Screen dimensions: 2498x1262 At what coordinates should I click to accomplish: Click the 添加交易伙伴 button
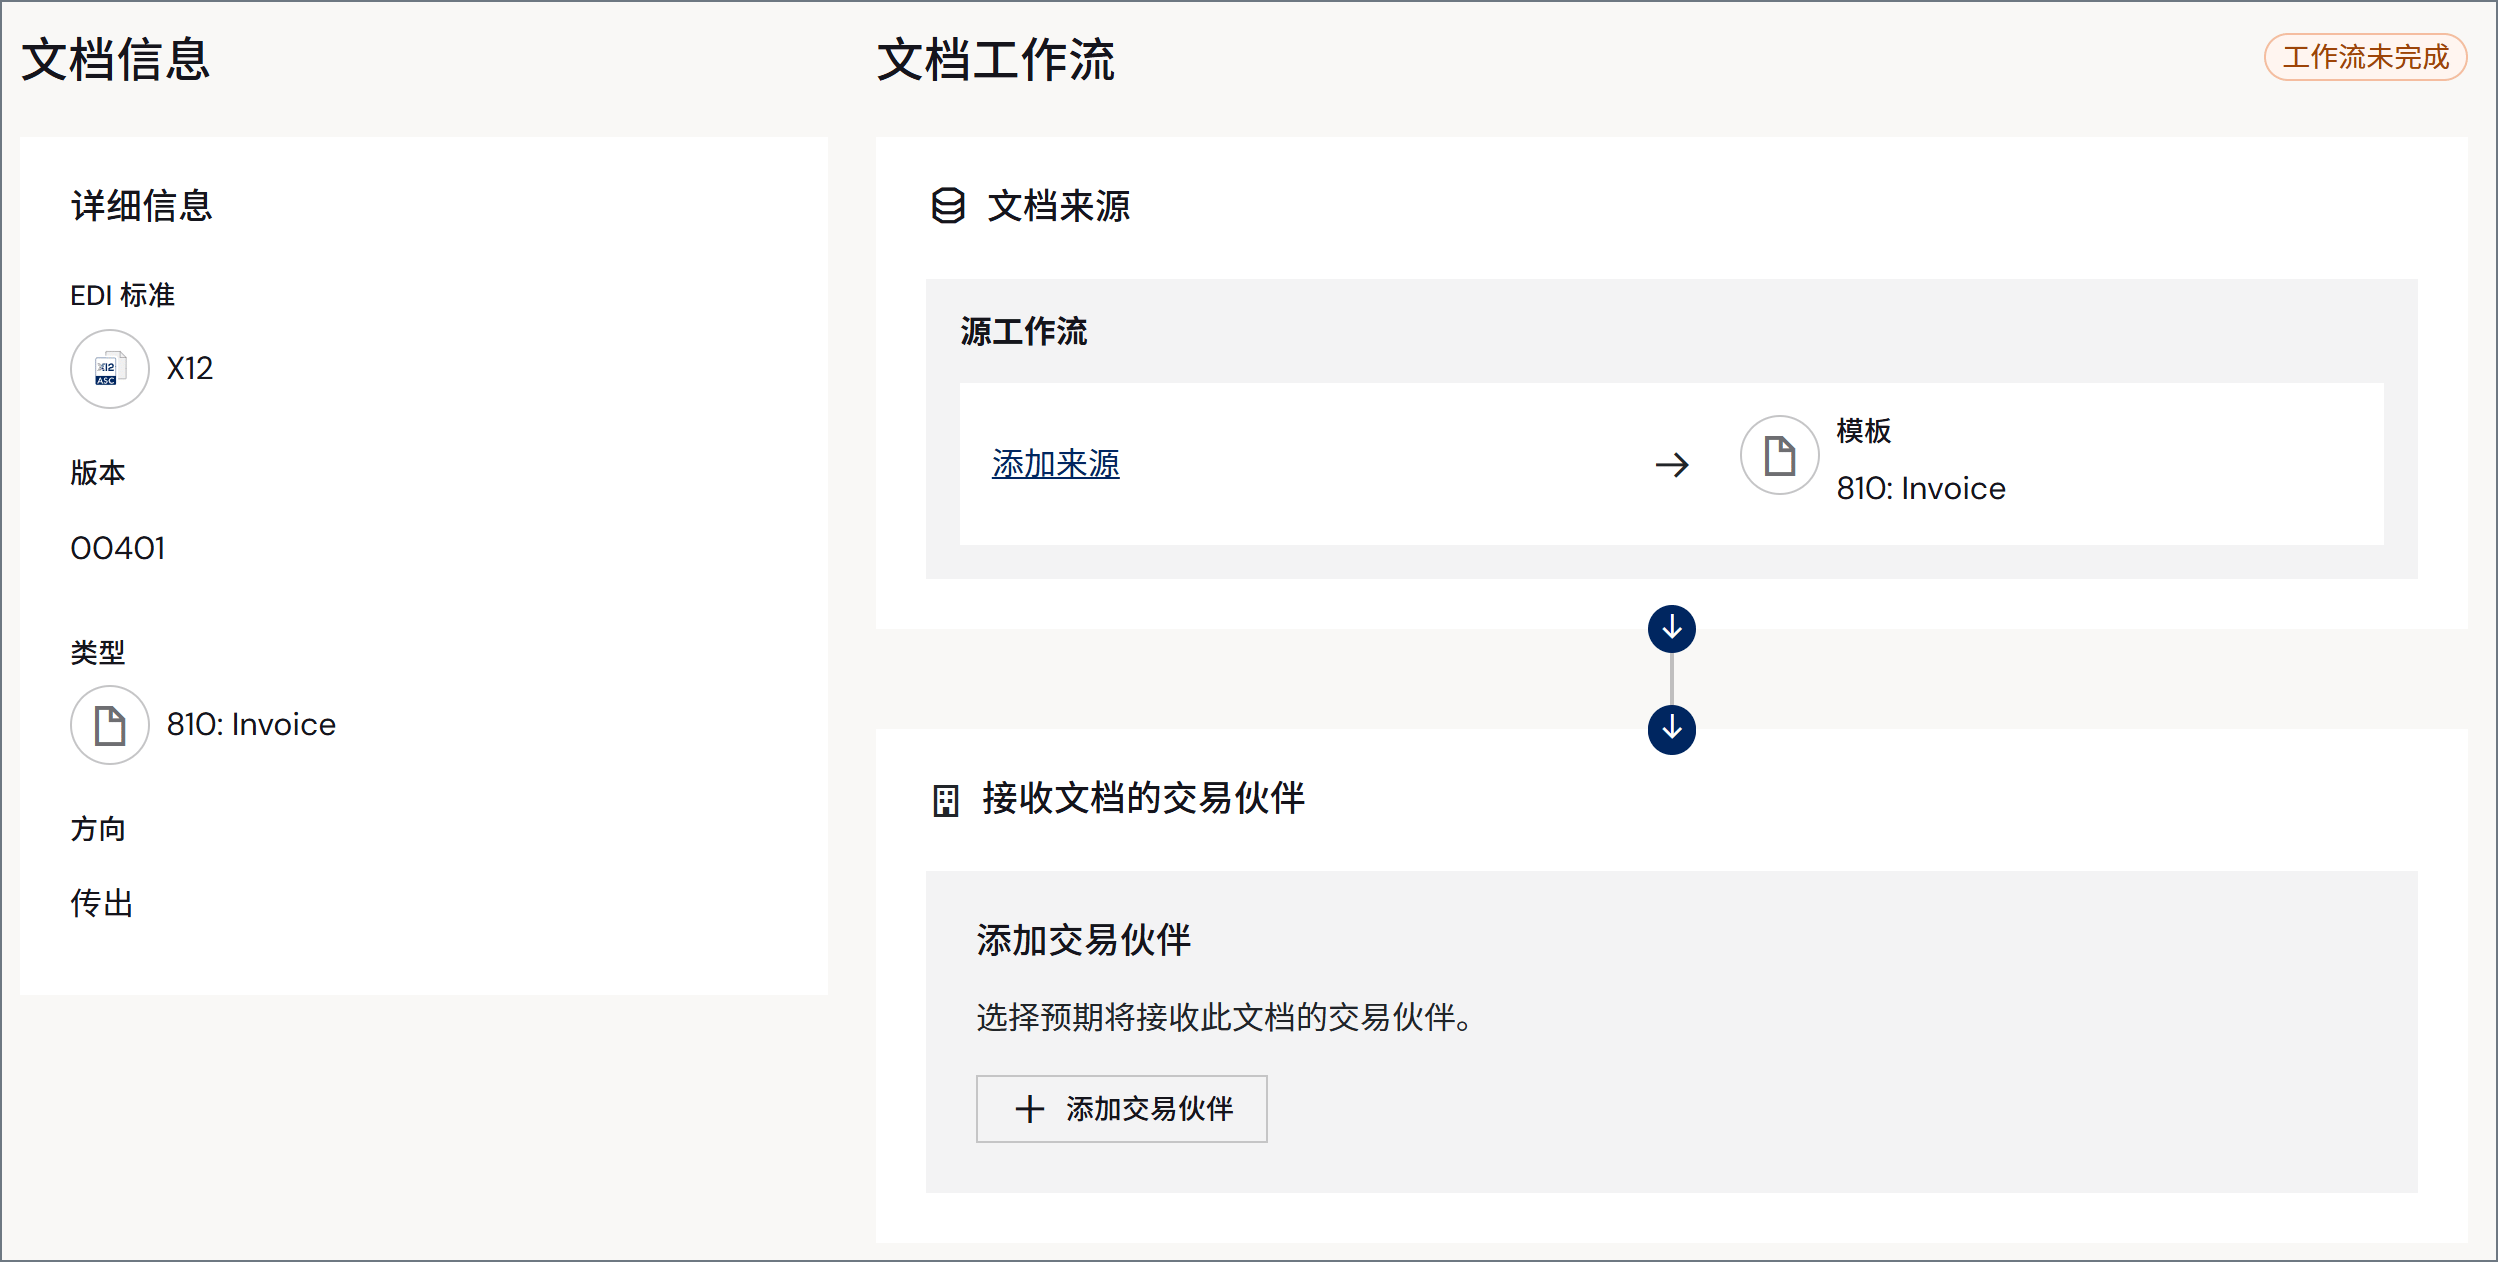pos(1122,1109)
